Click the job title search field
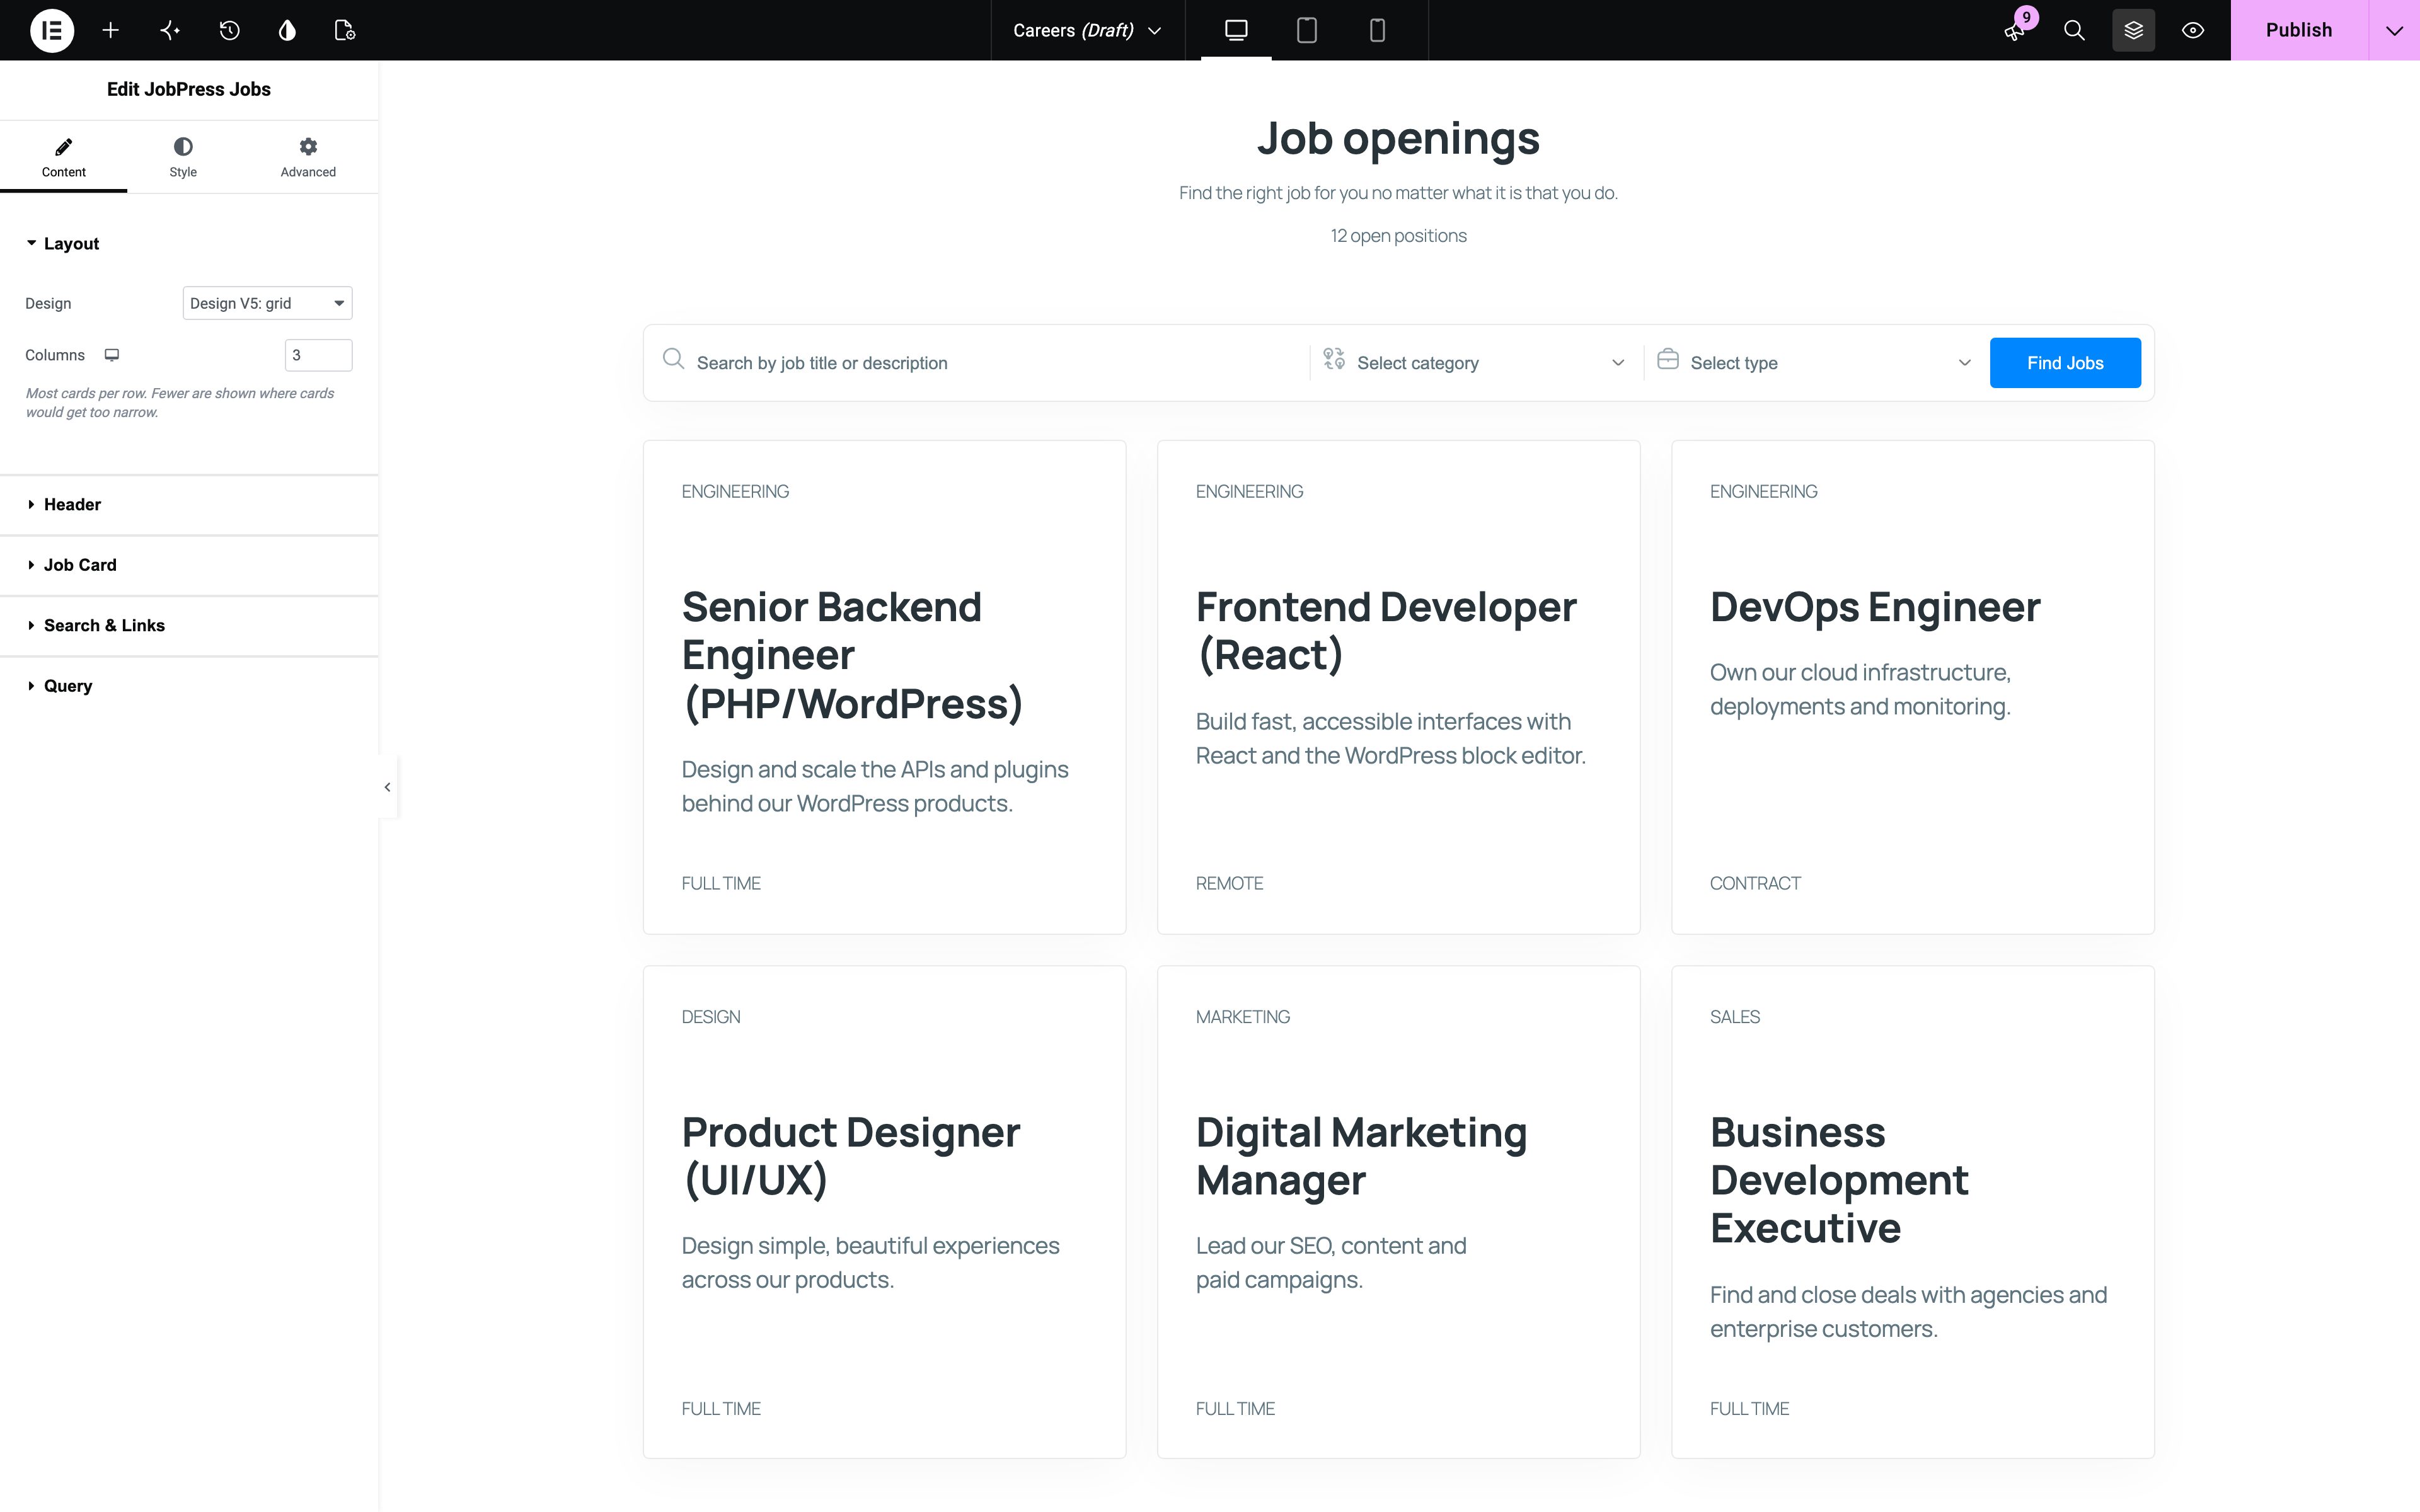The height and width of the screenshot is (1512, 2420). pyautogui.click(x=980, y=363)
